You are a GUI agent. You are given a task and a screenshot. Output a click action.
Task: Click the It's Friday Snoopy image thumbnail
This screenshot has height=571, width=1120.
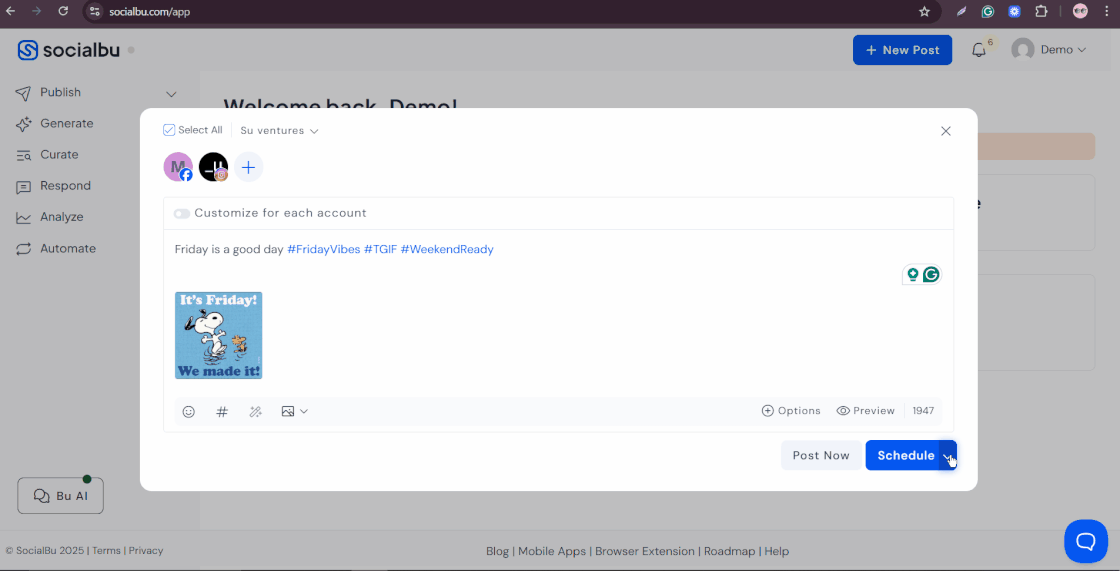218,336
